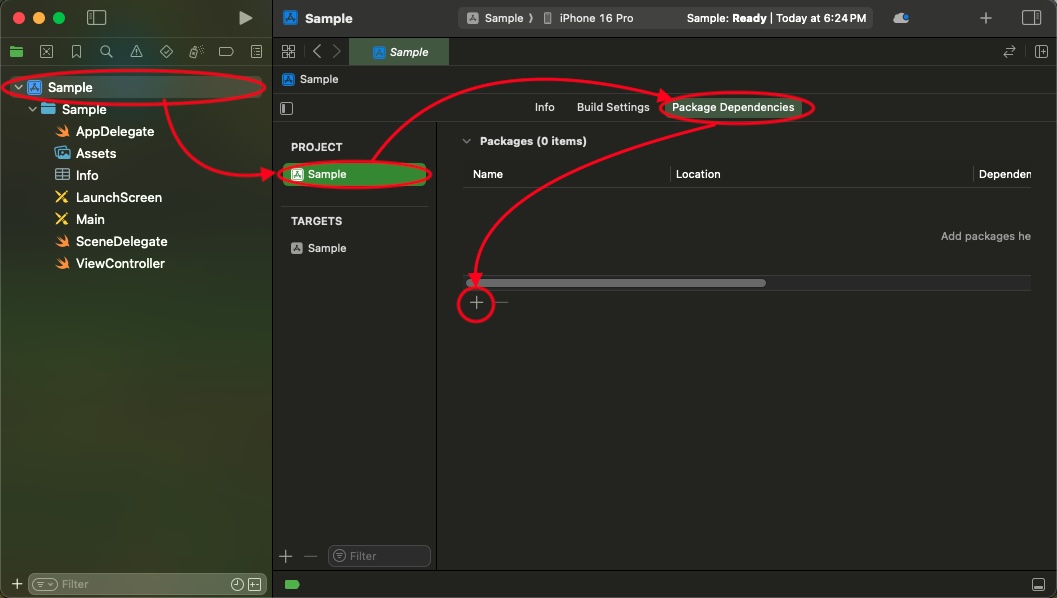Toggle the right inspector panel
The image size is (1057, 598).
pyautogui.click(x=1031, y=18)
